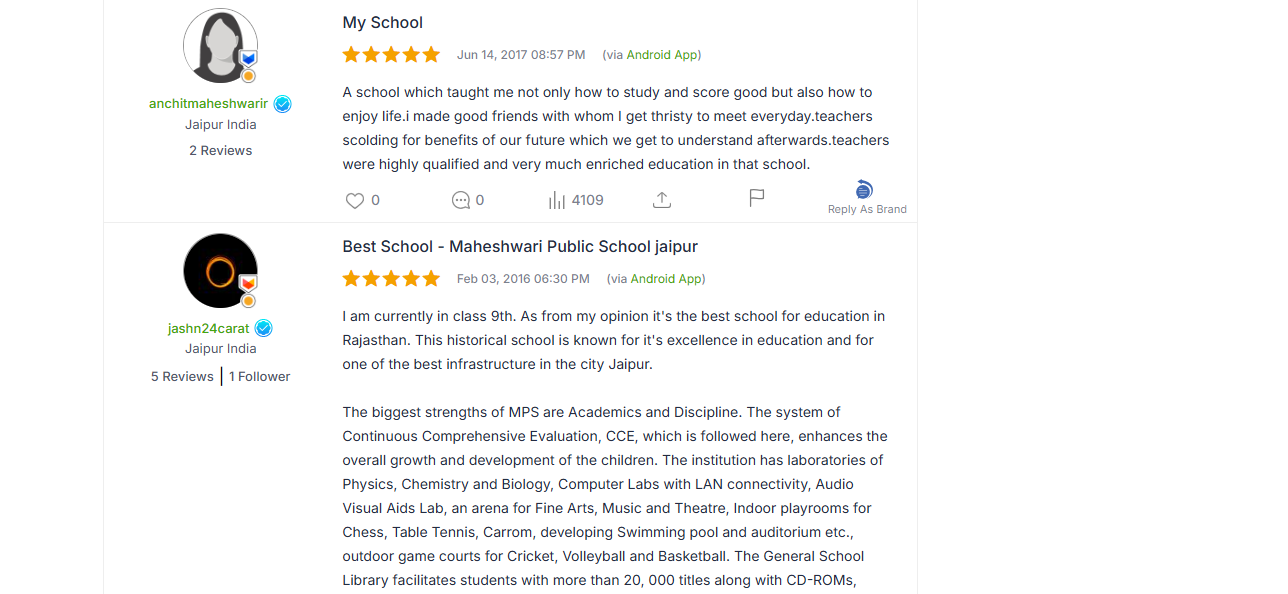The height and width of the screenshot is (594, 1288).
Task: Open comments on the My School review
Action: (461, 200)
